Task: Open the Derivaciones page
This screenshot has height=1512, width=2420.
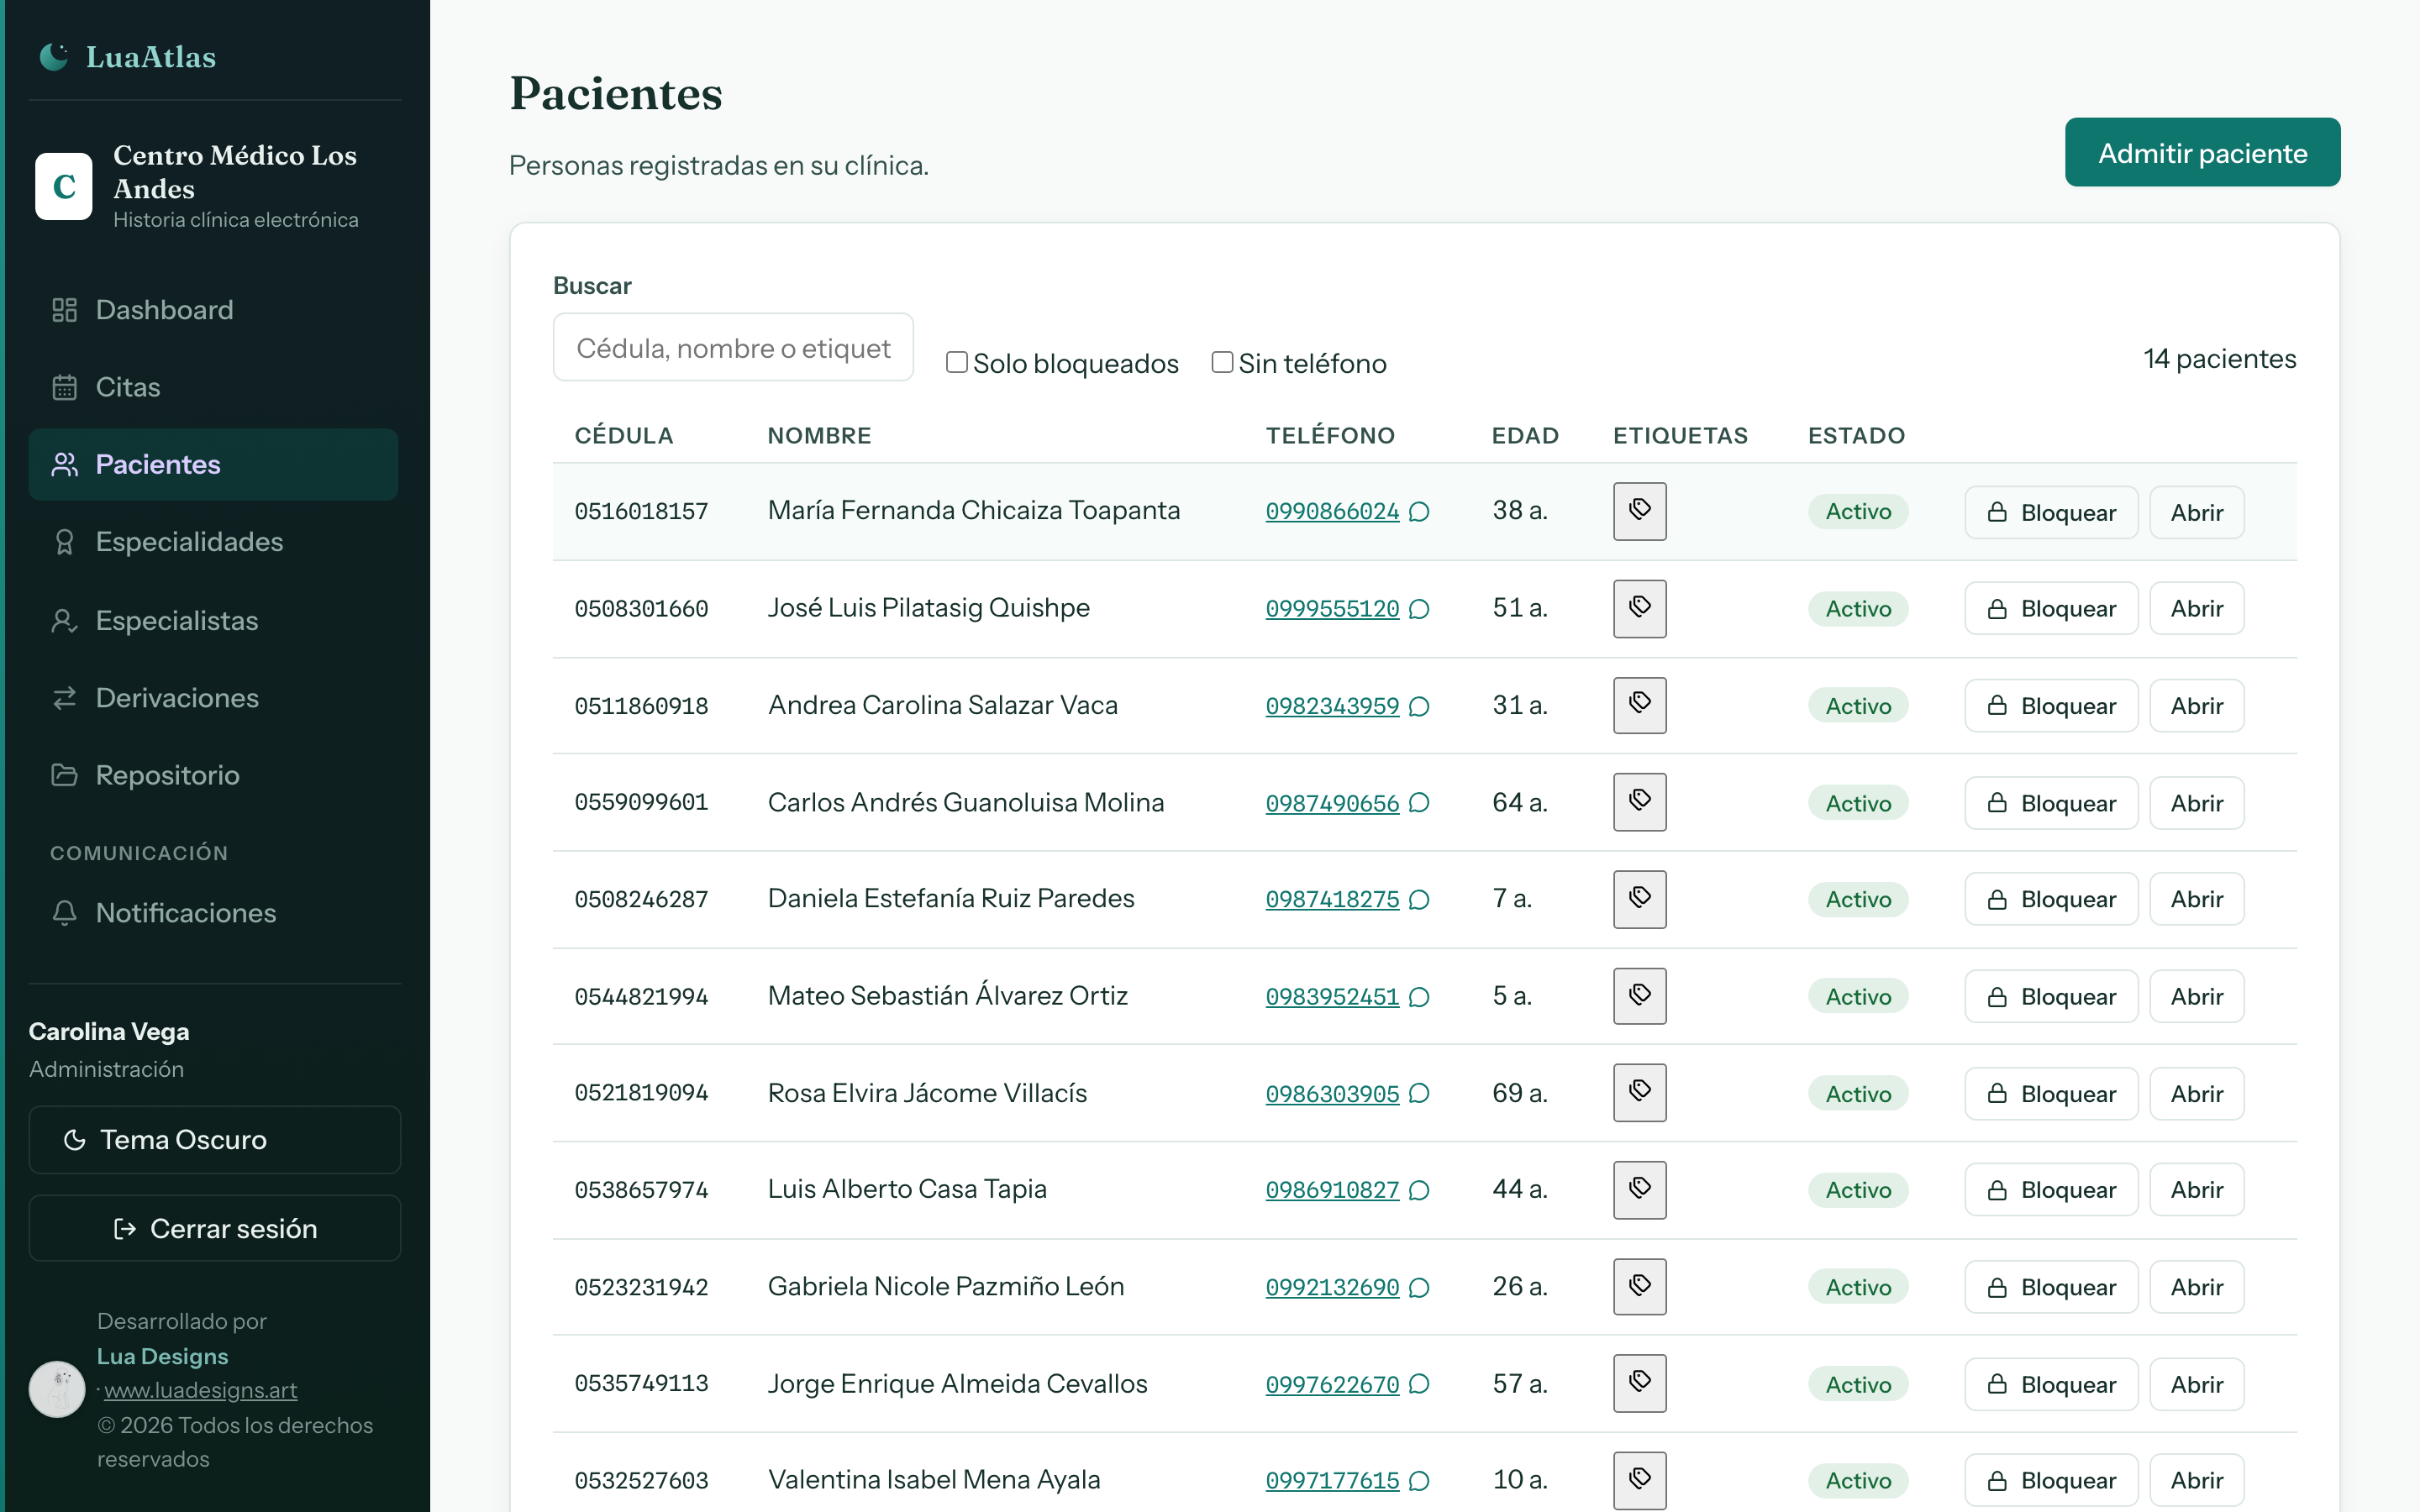Action: point(213,698)
